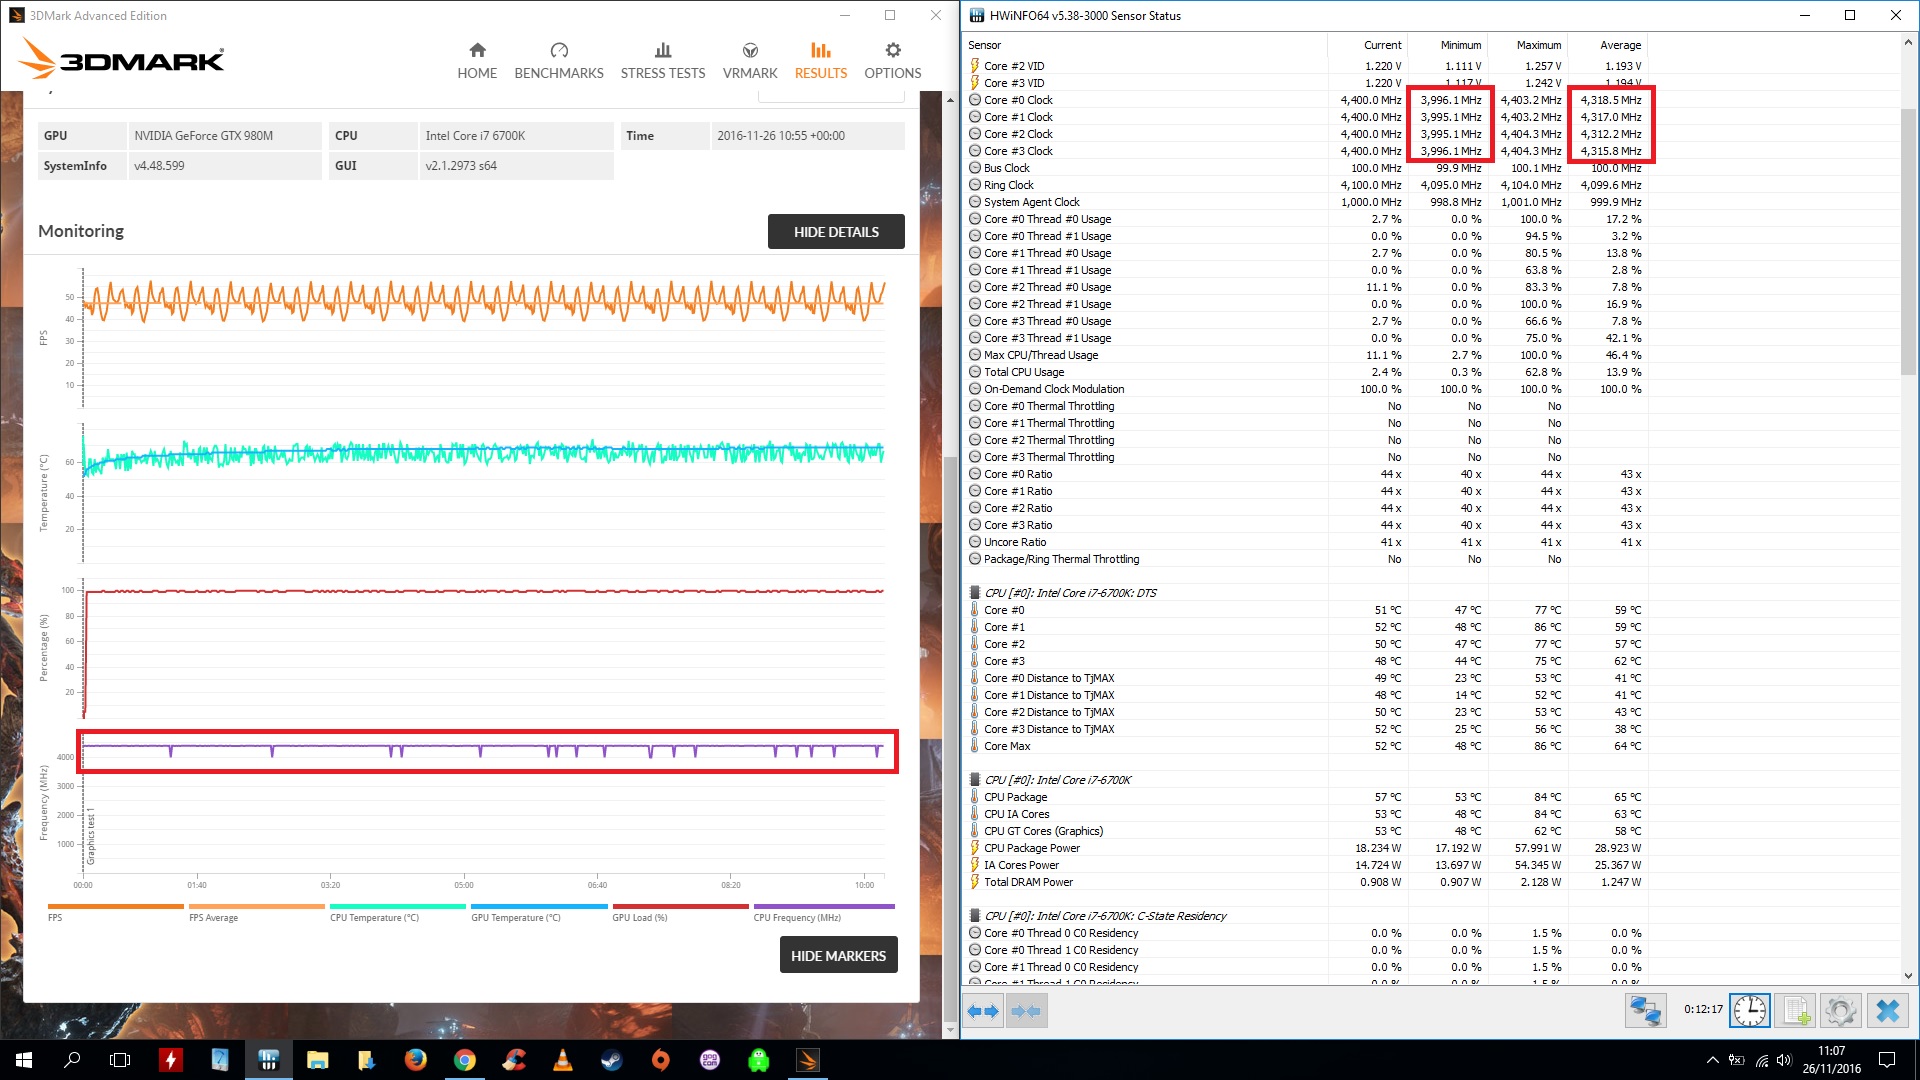Open HWiNFO sensor settings gear
The height and width of the screenshot is (1080, 1920).
[1840, 1011]
